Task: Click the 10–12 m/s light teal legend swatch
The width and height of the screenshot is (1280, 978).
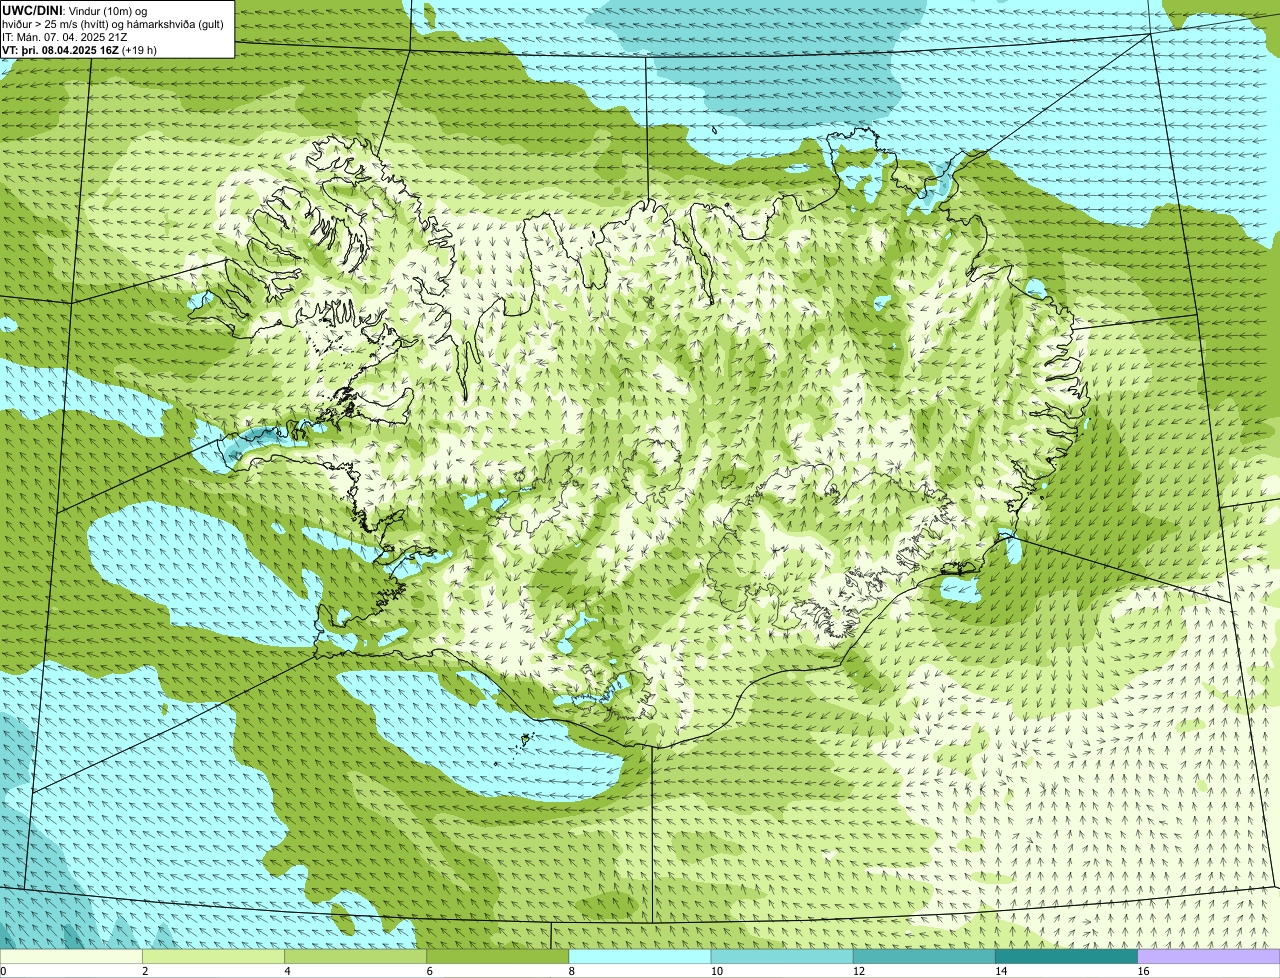Action: point(782,956)
